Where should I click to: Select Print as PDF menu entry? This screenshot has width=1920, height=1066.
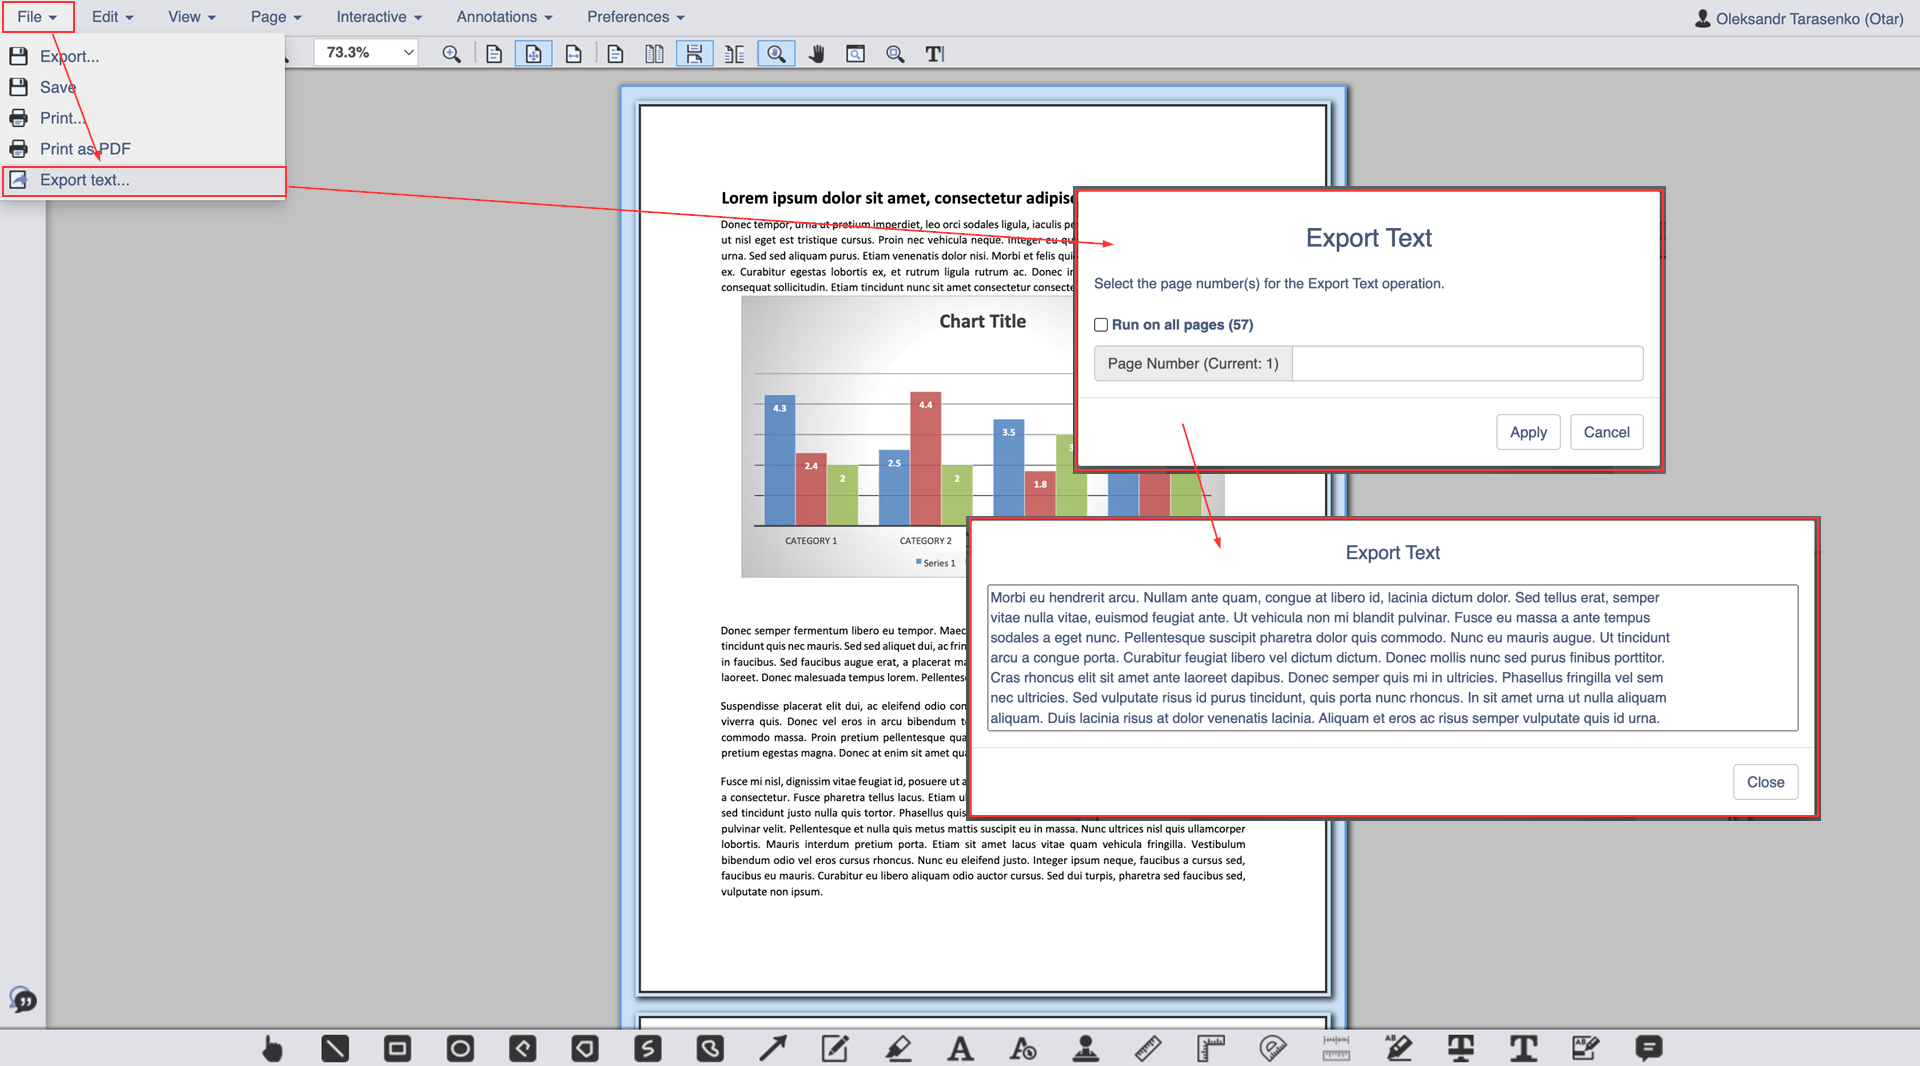[85, 149]
